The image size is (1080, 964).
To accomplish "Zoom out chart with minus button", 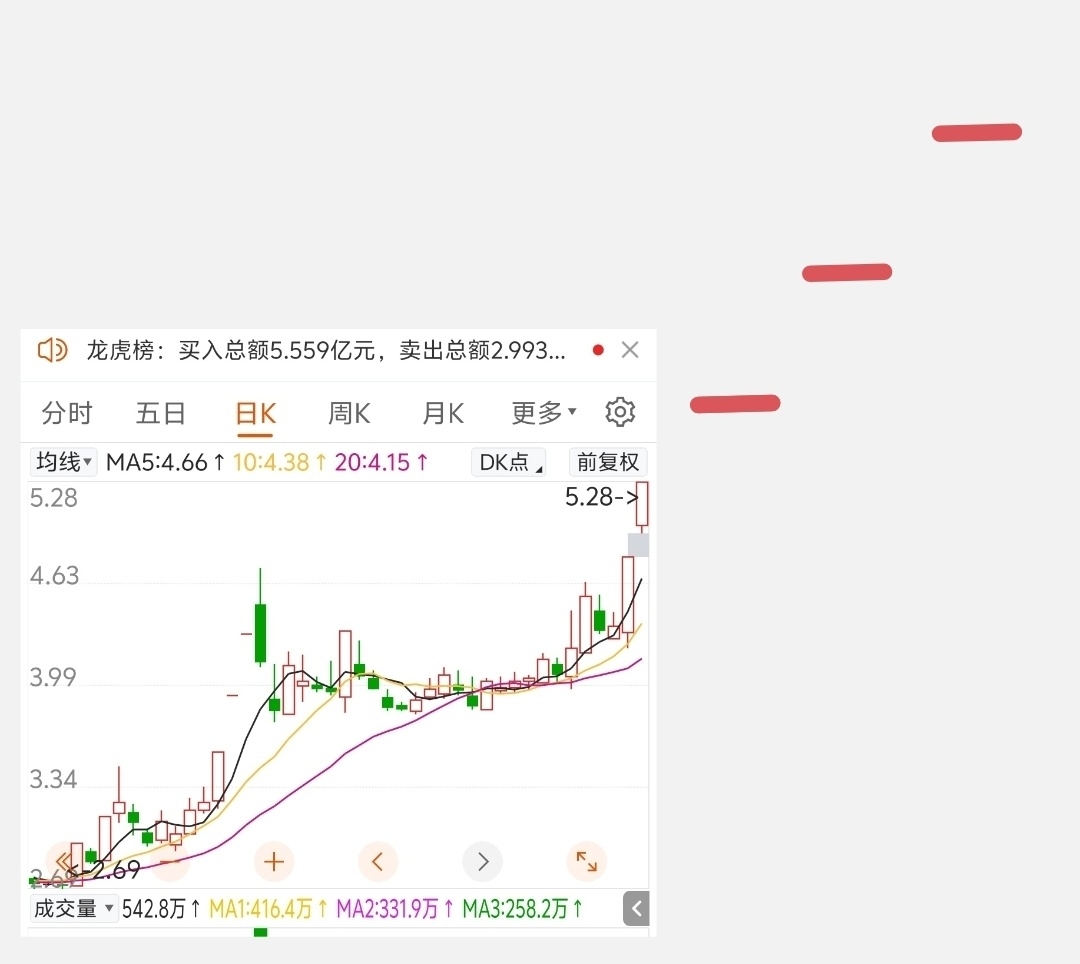I will pyautogui.click(x=169, y=861).
